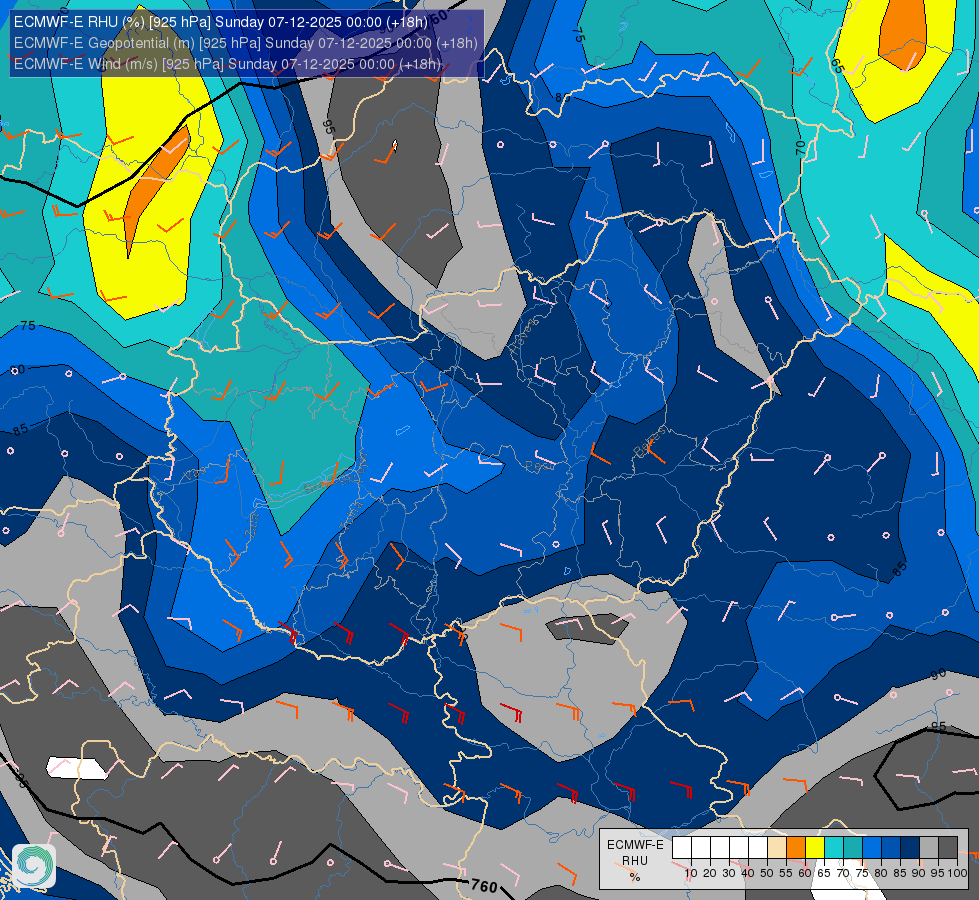979x900 pixels.
Task: Pick the teal 70–75% legend swatch
Action: [x=853, y=848]
